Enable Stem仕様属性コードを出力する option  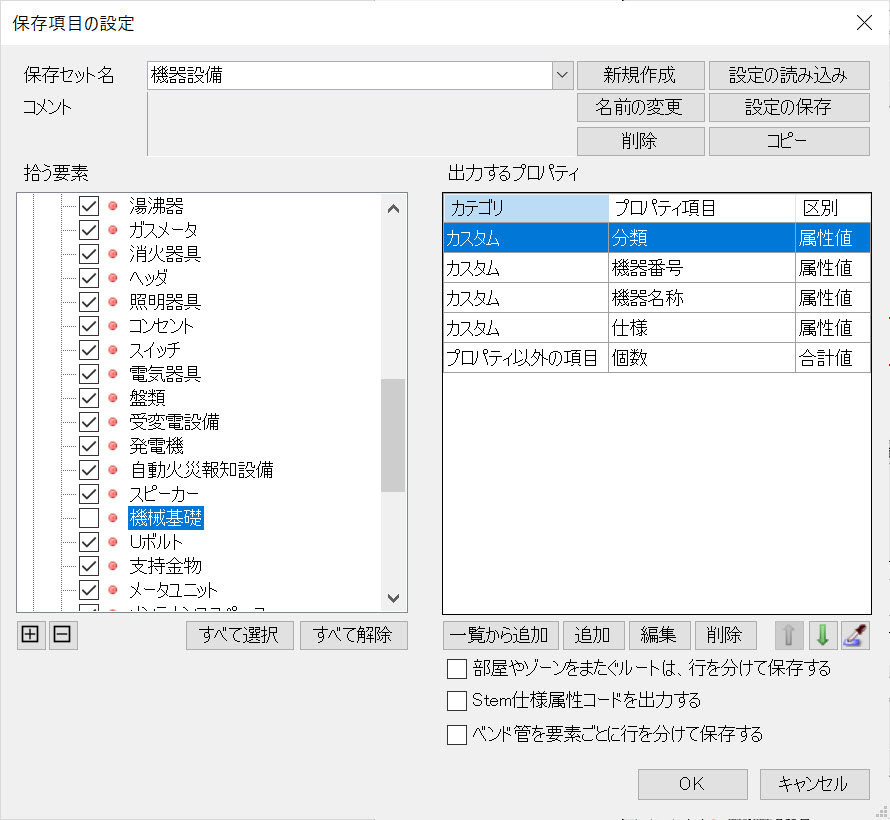[x=457, y=701]
